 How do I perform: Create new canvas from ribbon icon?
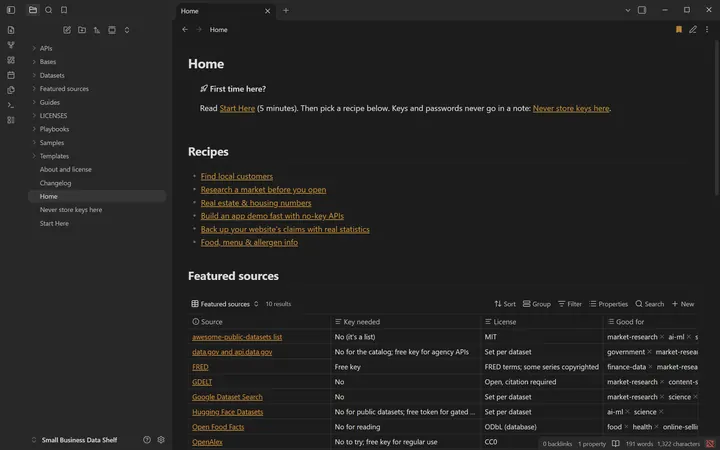pyautogui.click(x=11, y=60)
